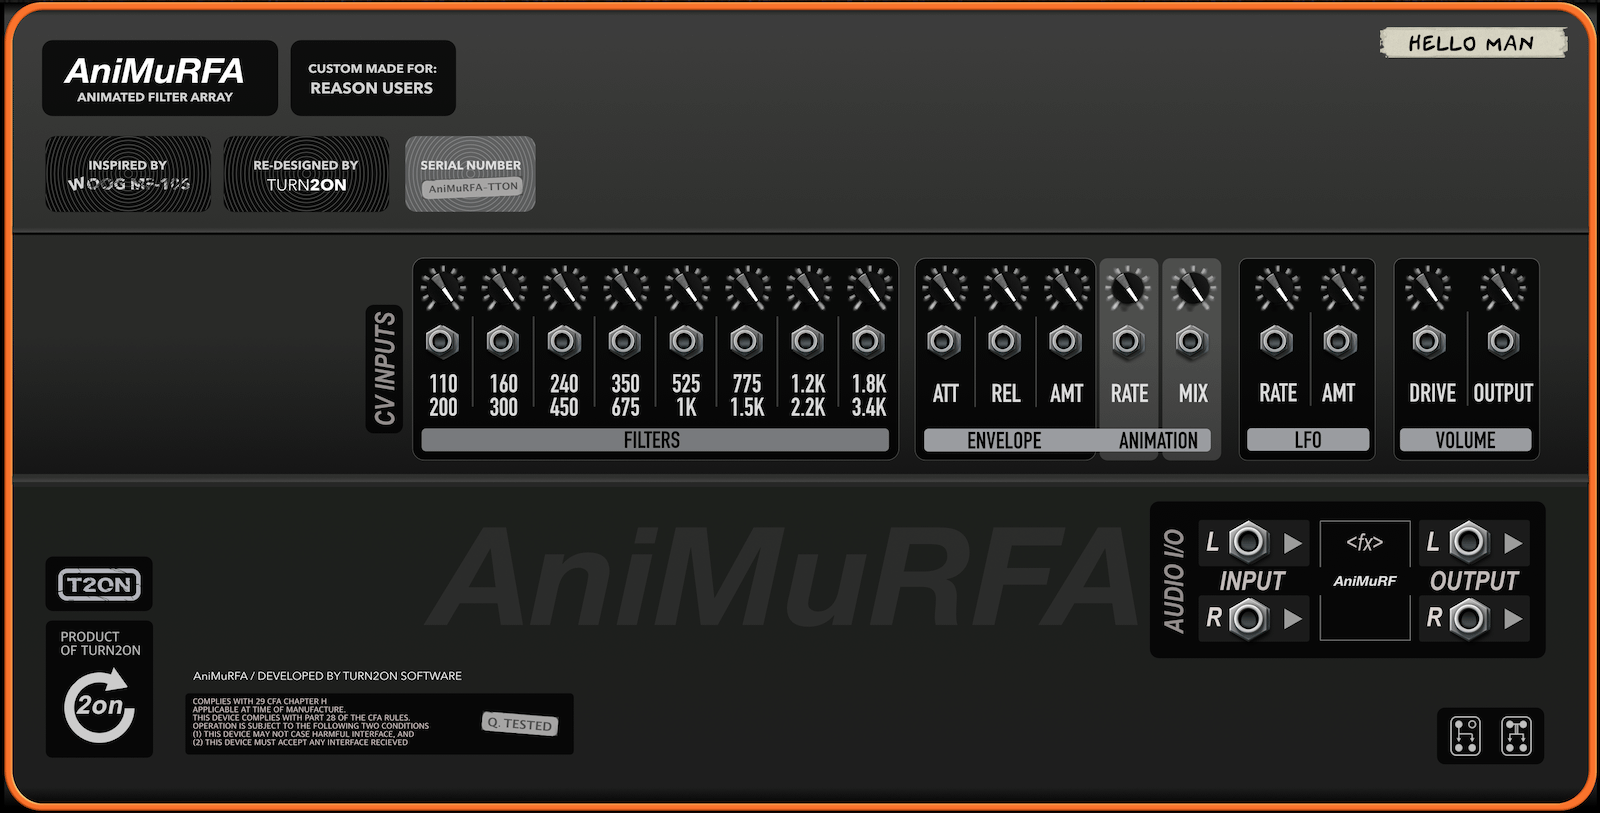
Task: Click the Re-designed By Turn2on badge
Action: 306,174
